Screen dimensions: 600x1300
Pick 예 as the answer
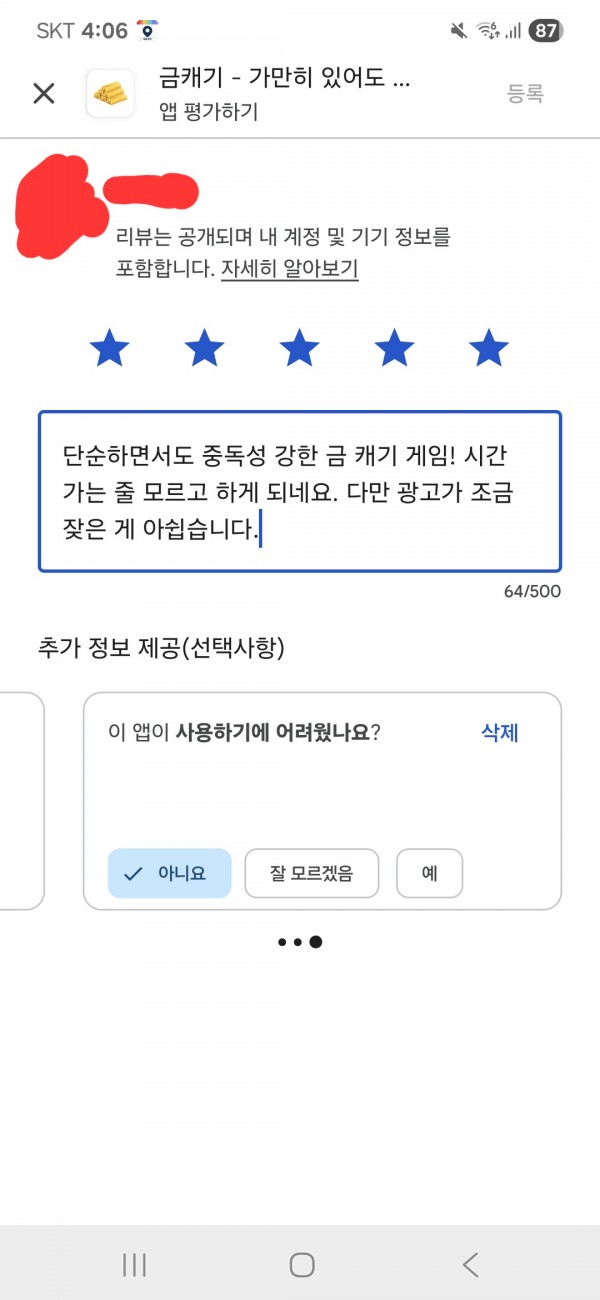point(429,873)
